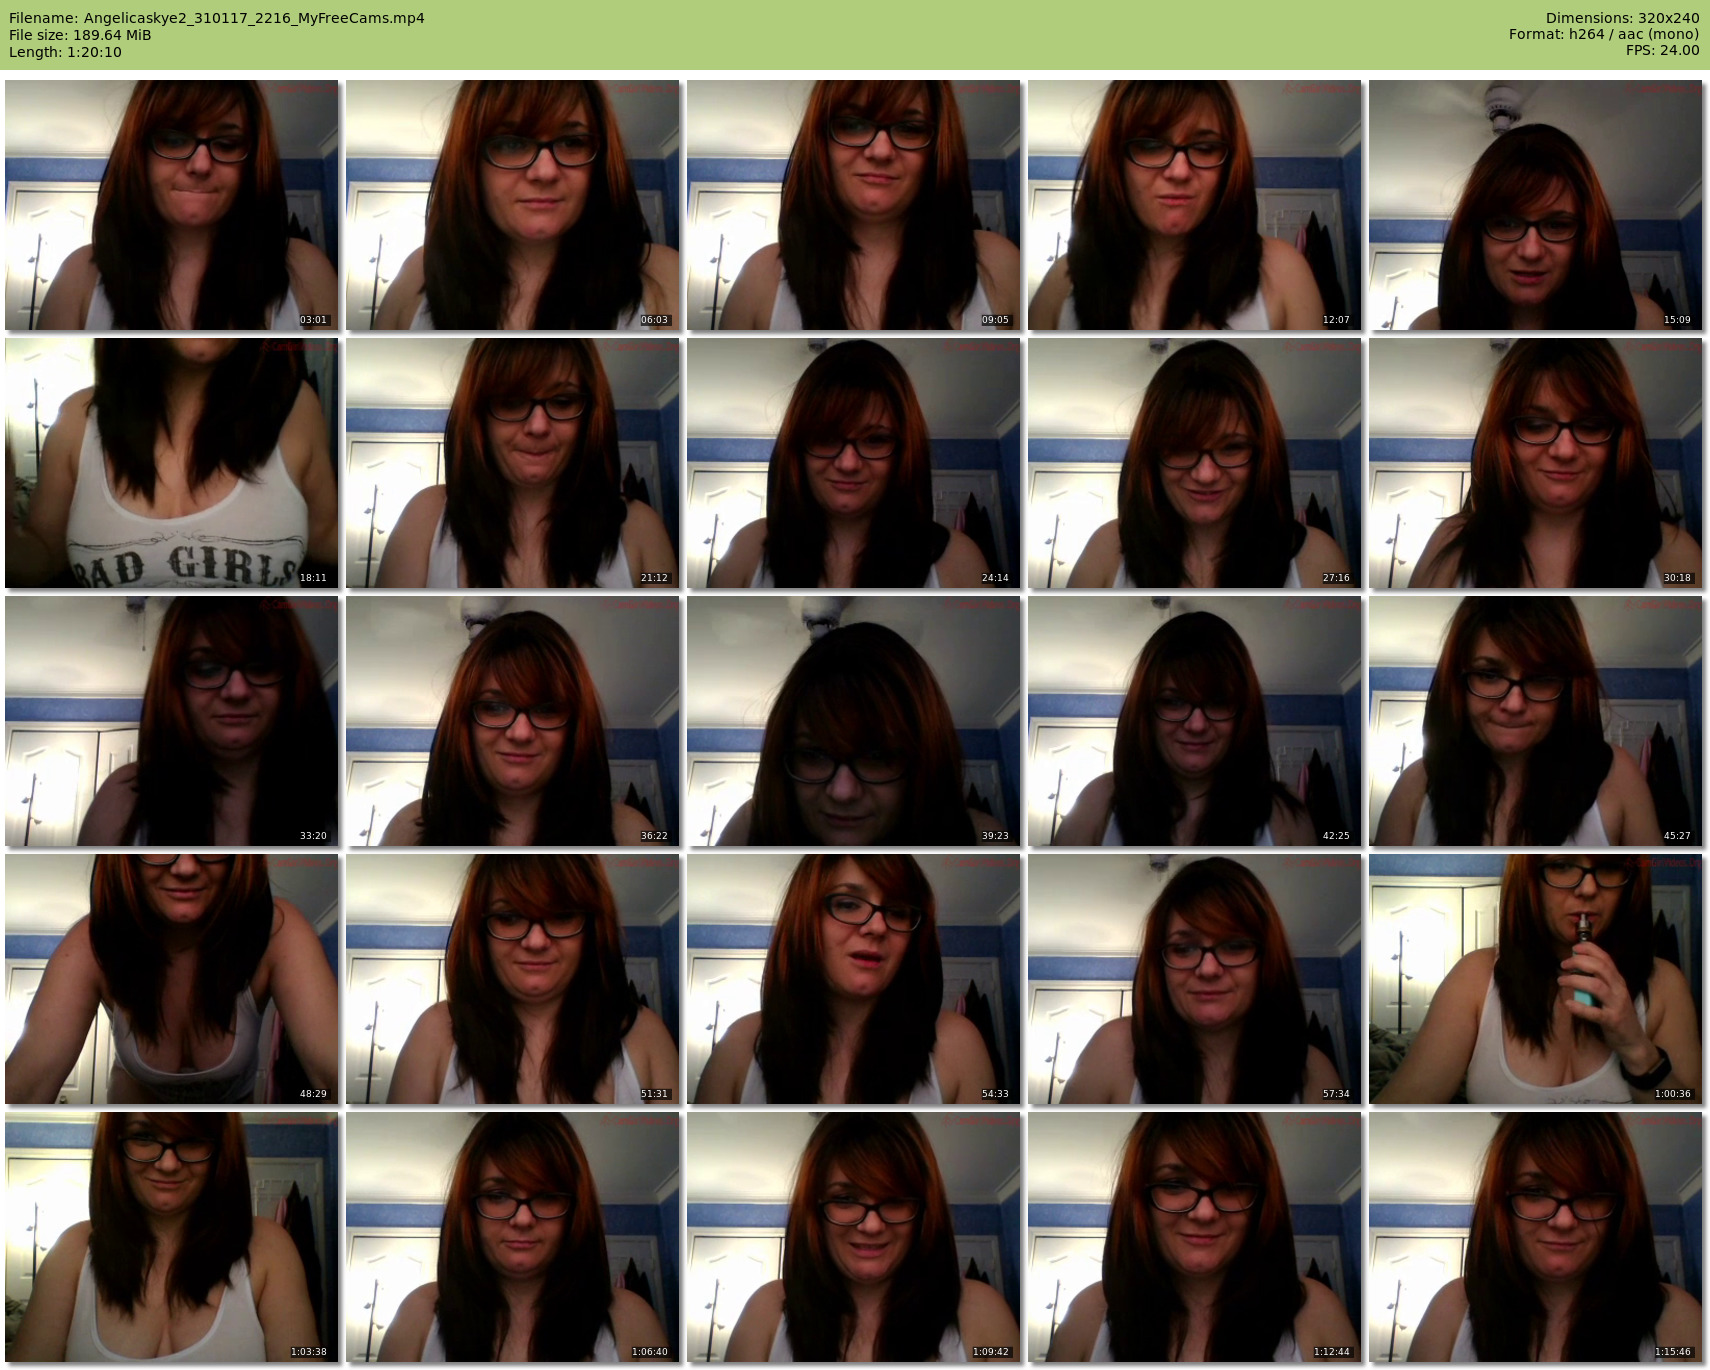Open the thumbnail timestamped 18:11
This screenshot has width=1710, height=1370.
(172, 463)
